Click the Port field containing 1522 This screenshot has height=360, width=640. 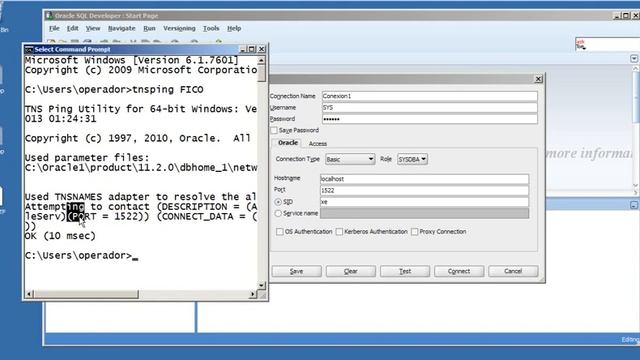click(x=424, y=190)
